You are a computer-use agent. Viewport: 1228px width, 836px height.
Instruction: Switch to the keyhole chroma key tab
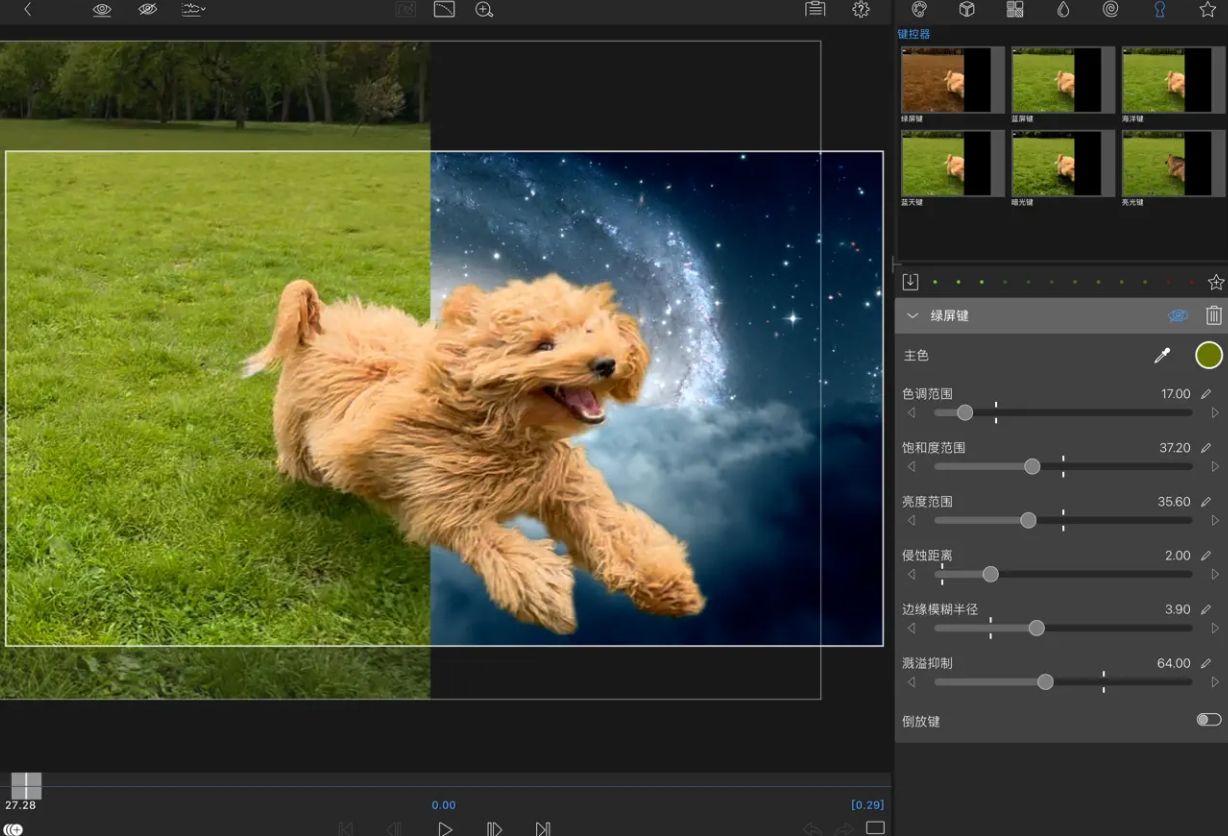1159,9
